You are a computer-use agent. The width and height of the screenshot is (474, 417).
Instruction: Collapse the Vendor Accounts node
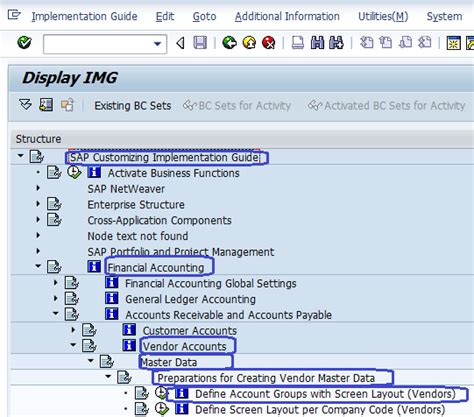click(x=73, y=345)
